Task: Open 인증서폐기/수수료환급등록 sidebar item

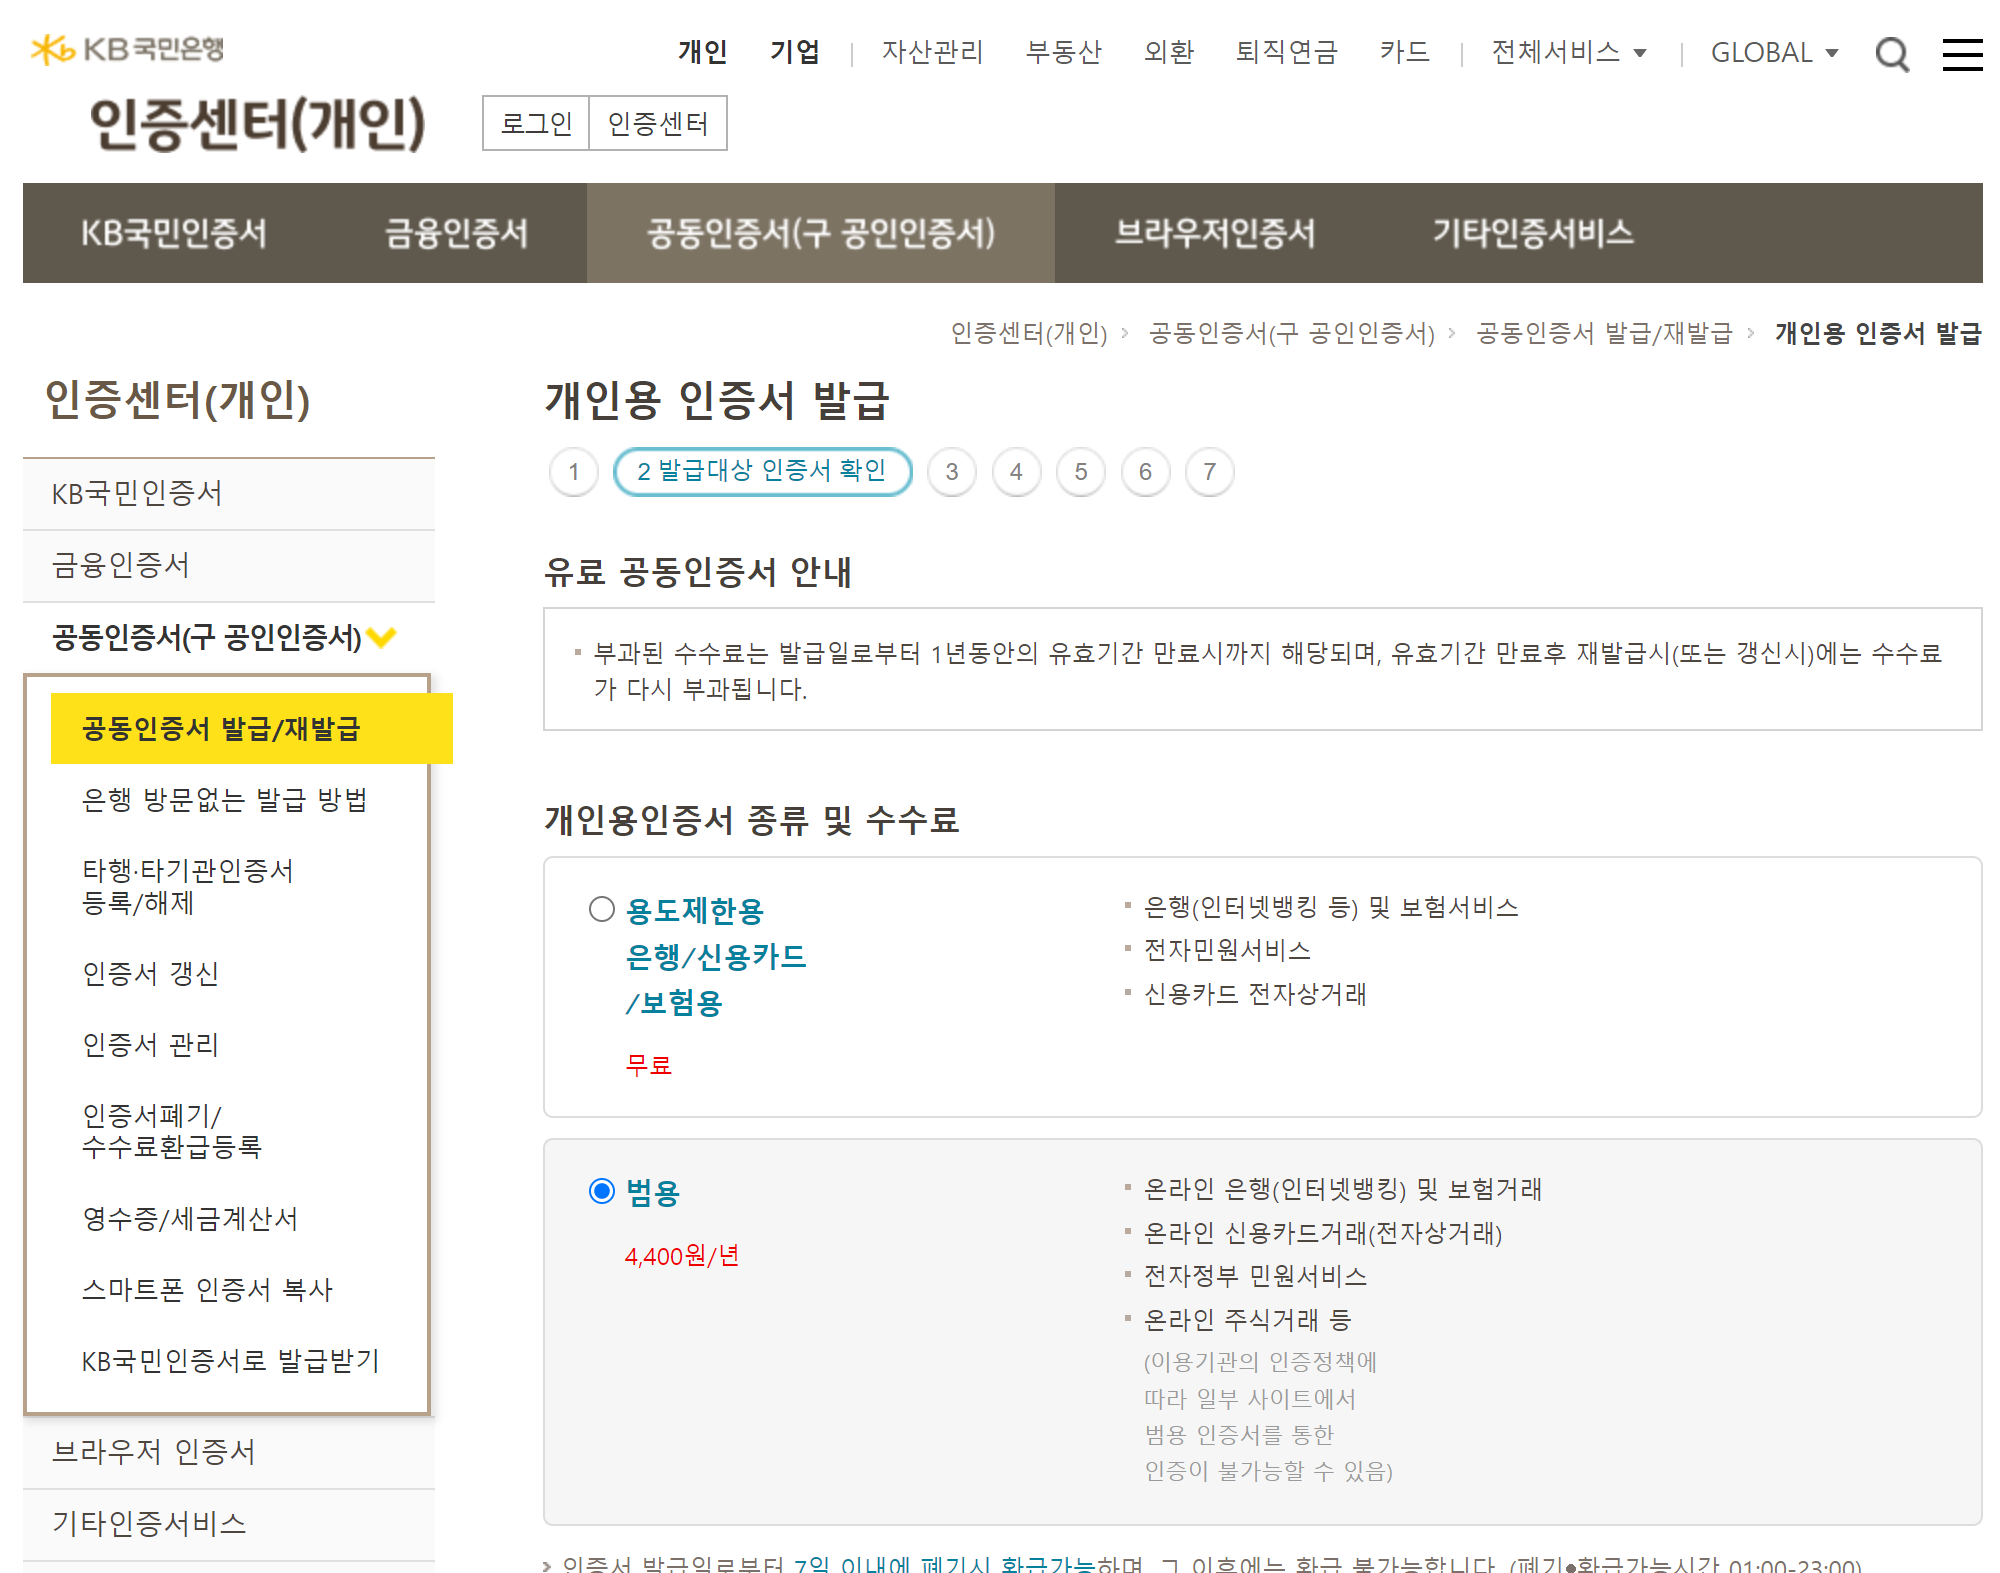Action: tap(171, 1131)
